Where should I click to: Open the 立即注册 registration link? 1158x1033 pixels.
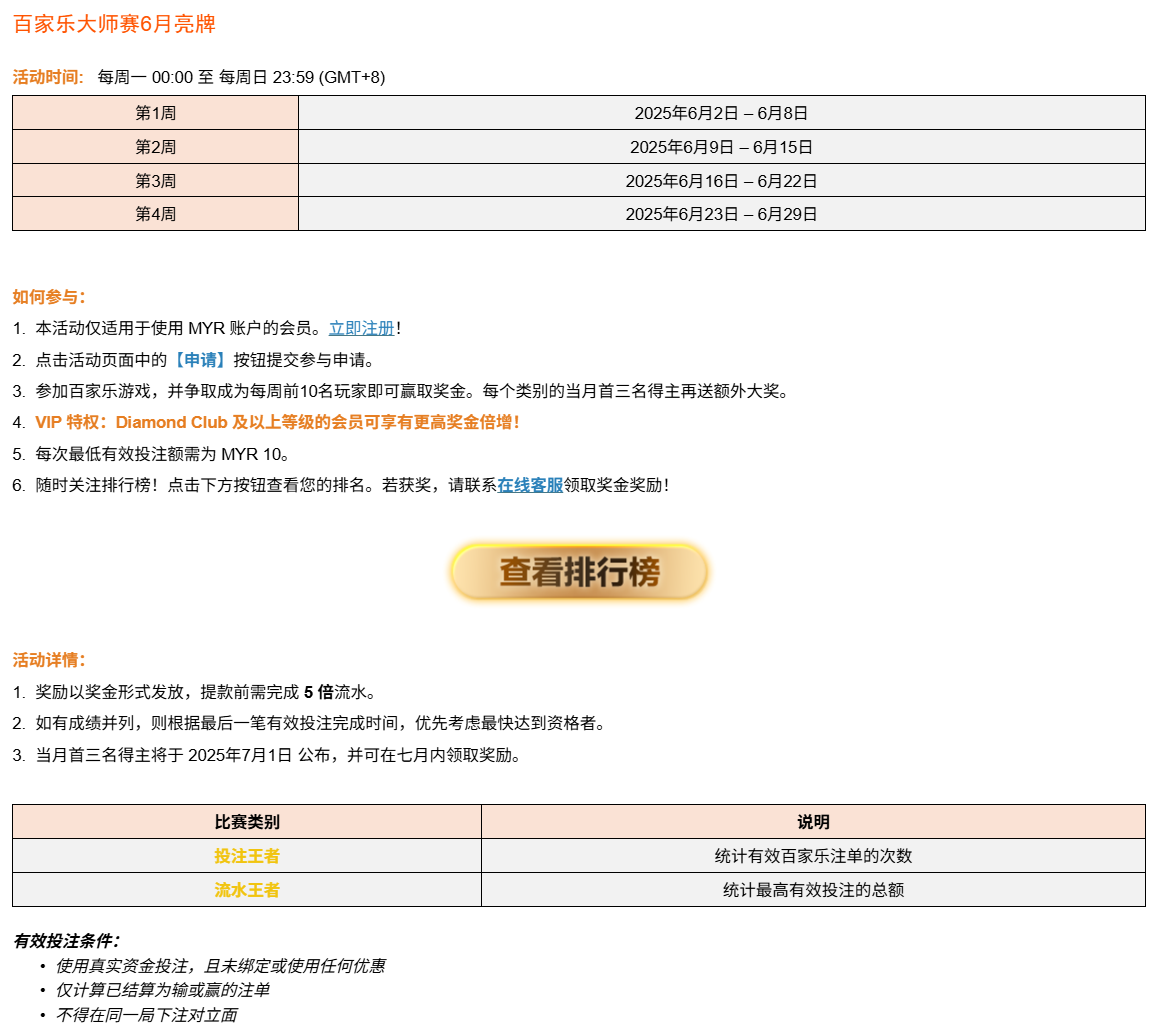click(x=362, y=326)
